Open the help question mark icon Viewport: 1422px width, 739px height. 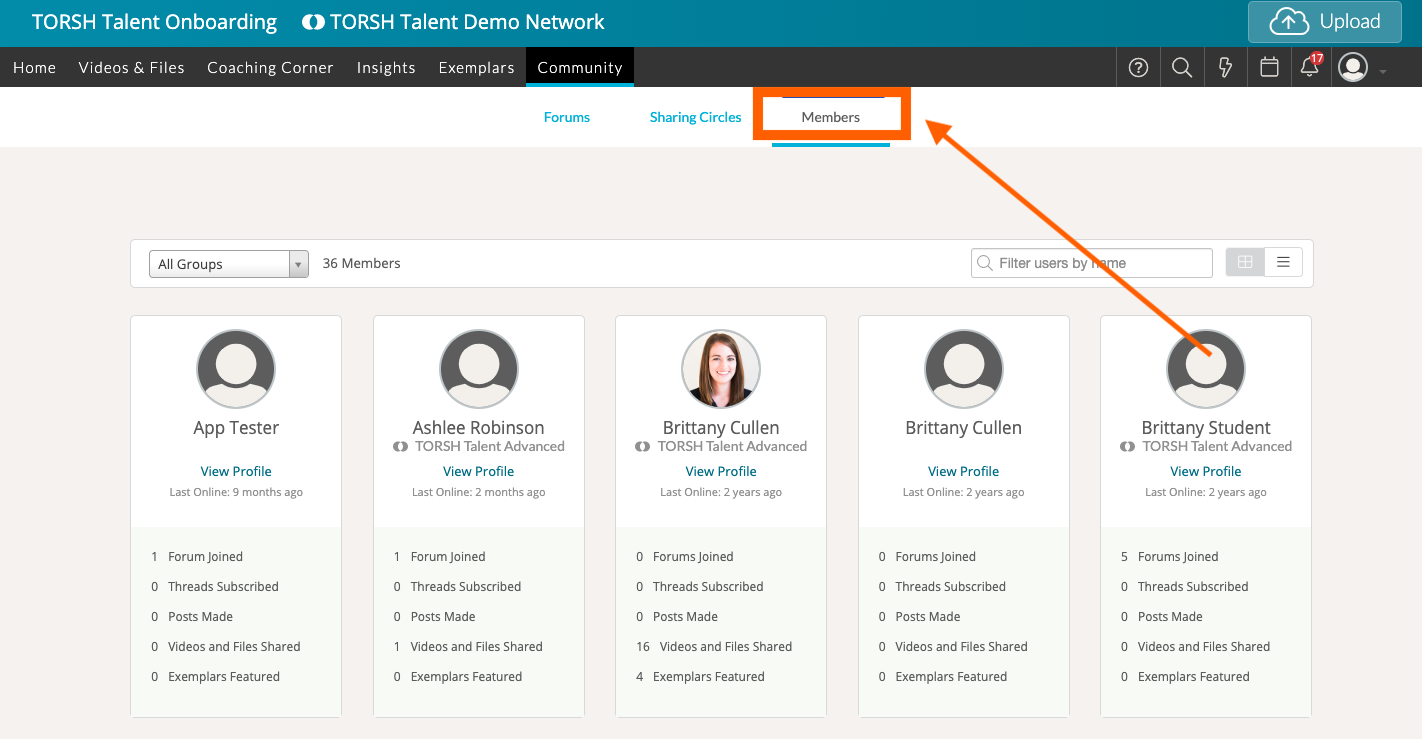pyautogui.click(x=1138, y=68)
